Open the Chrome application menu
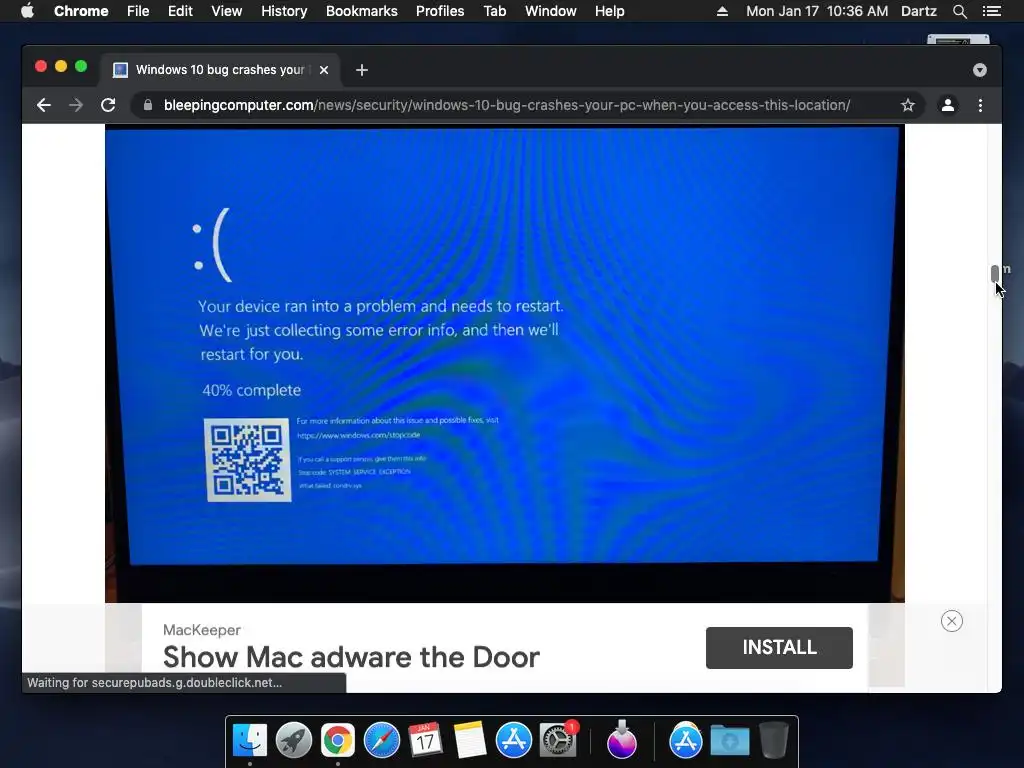 (x=81, y=11)
